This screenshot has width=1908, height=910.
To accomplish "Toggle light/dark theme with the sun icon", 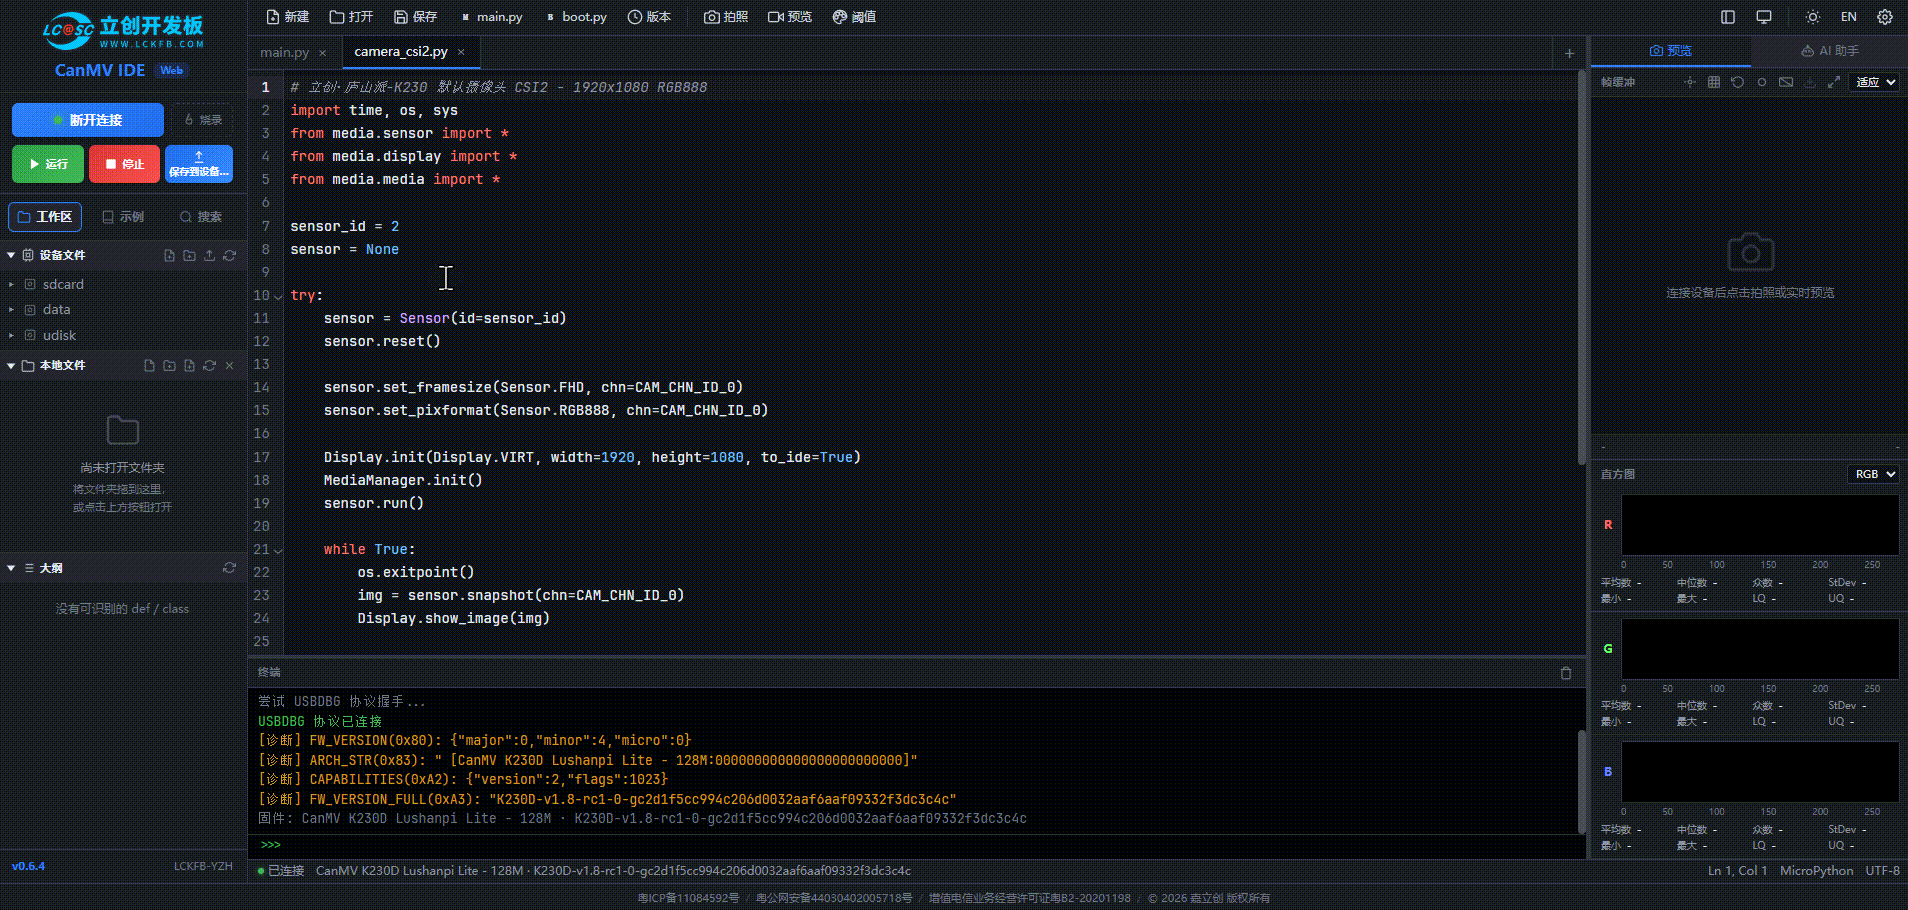I will point(1812,17).
